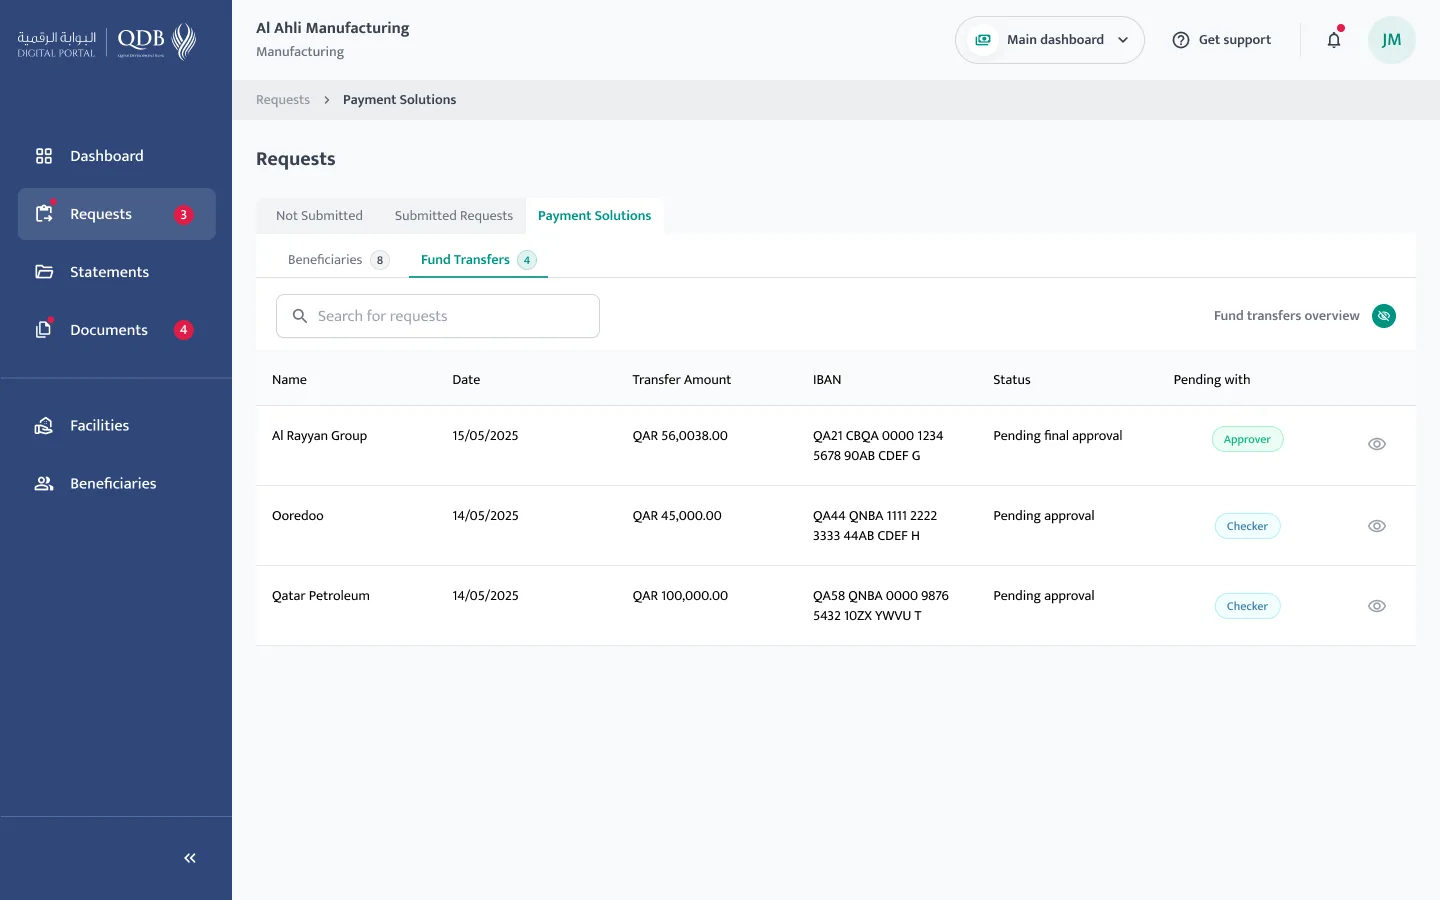This screenshot has width=1440, height=900.
Task: Click amount QAR 45,000.00
Action: click(x=676, y=516)
